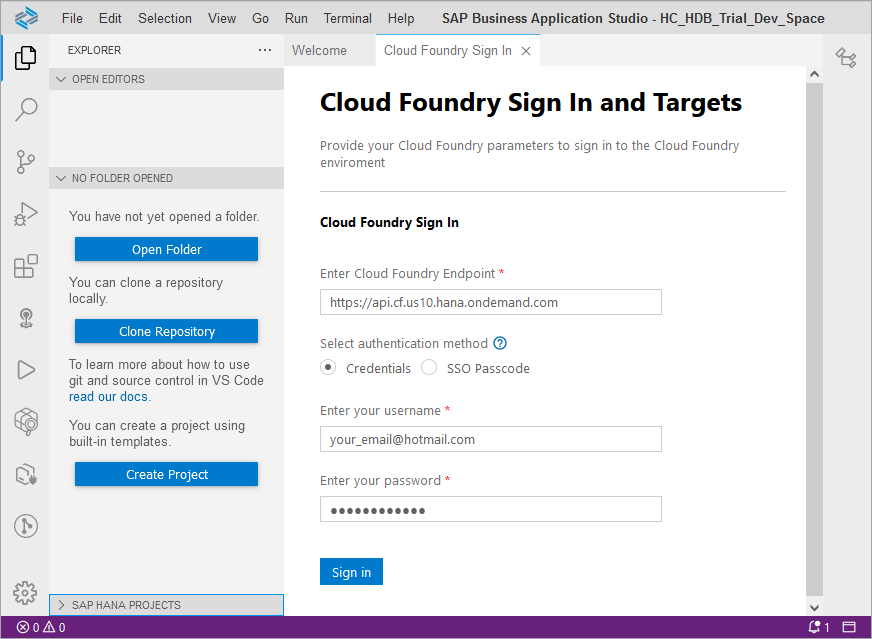Open the Selection menu
This screenshot has width=872, height=639.
click(x=165, y=18)
